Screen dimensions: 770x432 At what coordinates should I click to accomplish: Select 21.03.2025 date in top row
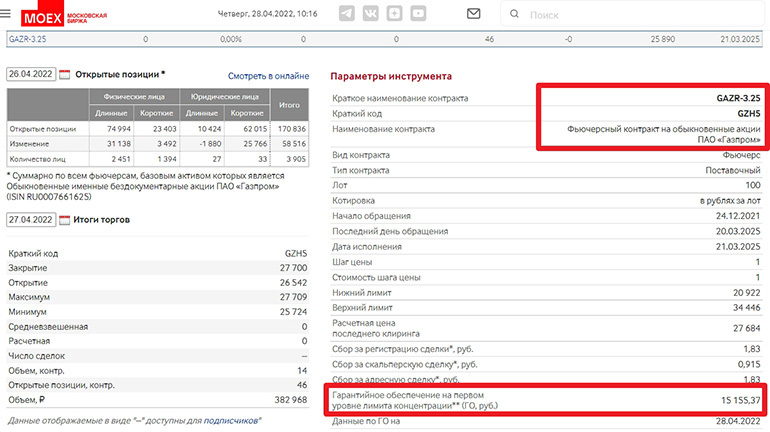point(740,39)
